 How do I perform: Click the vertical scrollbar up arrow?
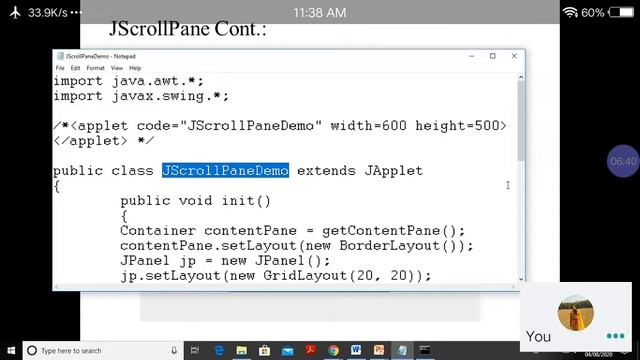point(521,77)
